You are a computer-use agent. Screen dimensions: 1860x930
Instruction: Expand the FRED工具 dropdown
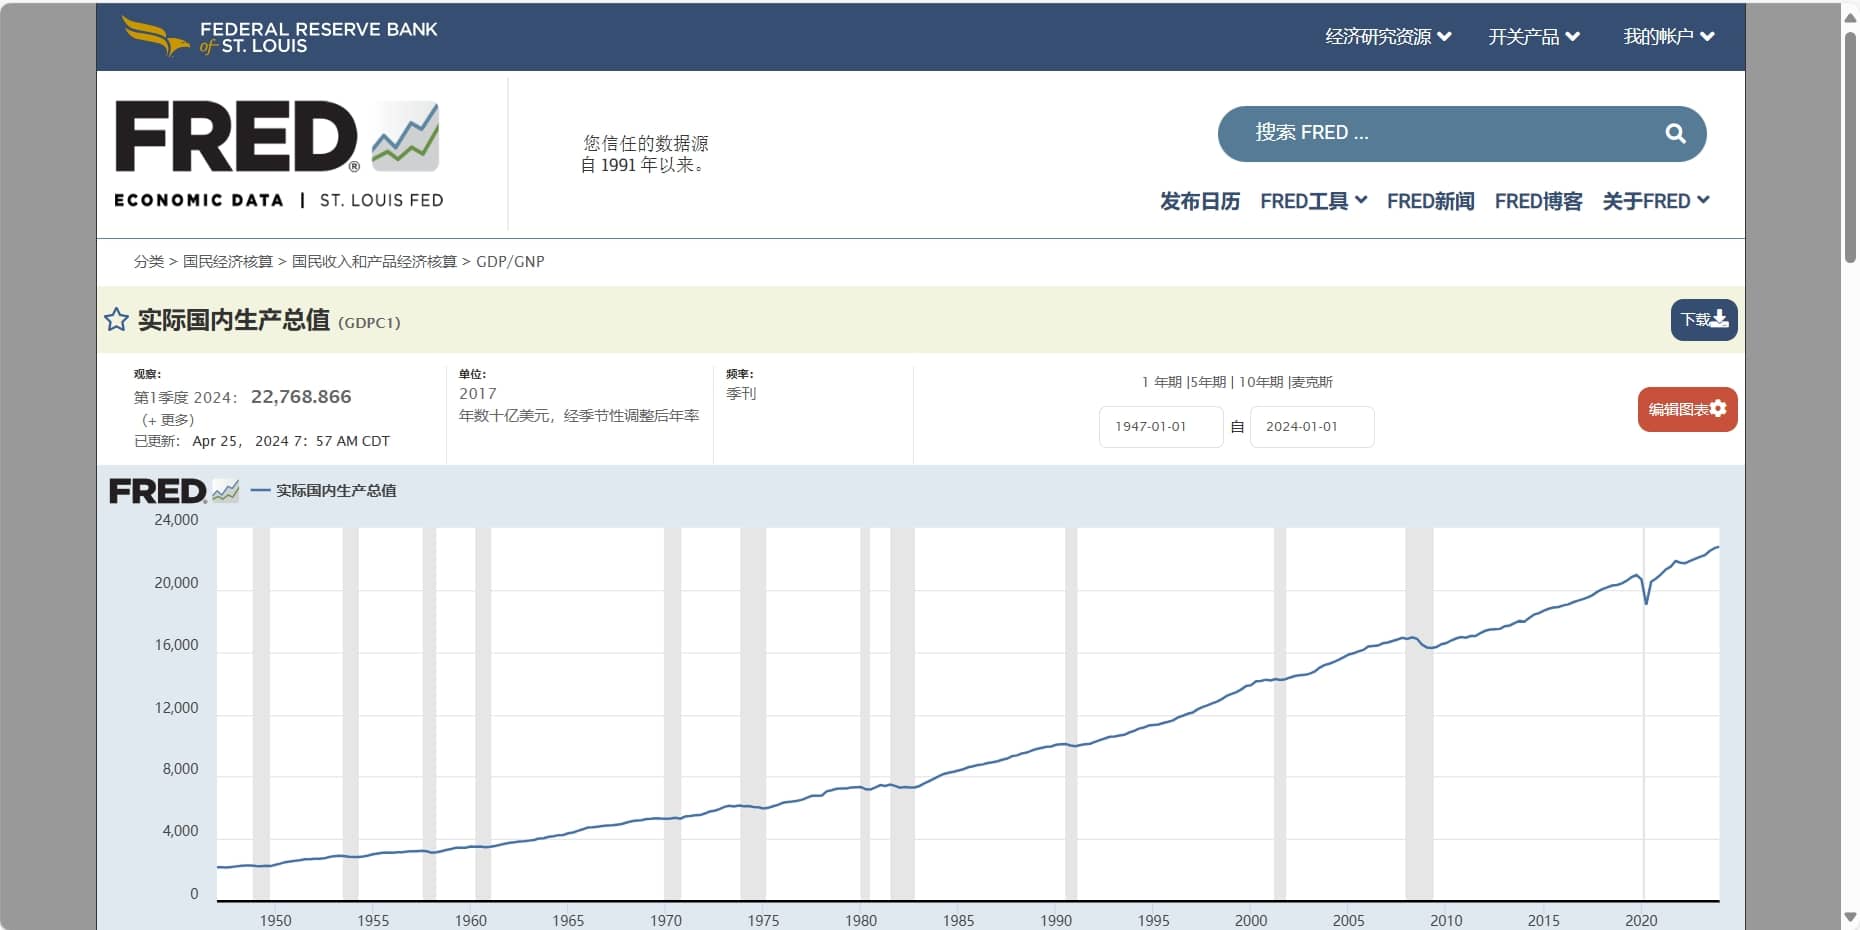(x=1314, y=201)
